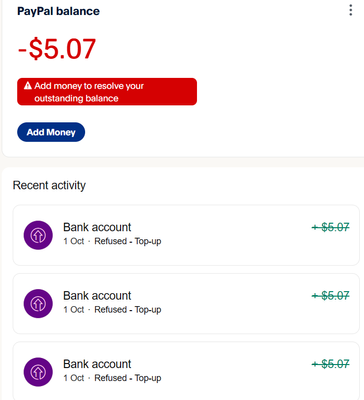Screen dimensions: 364x400
Task: Open the Recent activity section heading
Action: coord(49,185)
